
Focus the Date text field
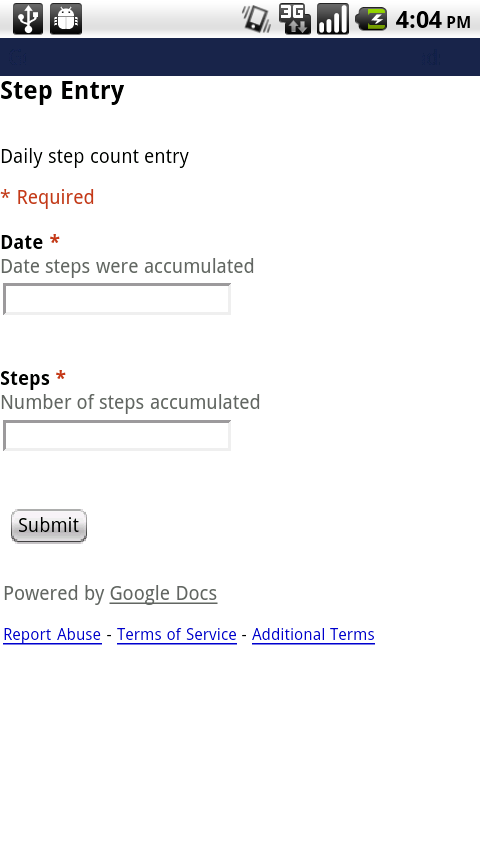pos(117,299)
